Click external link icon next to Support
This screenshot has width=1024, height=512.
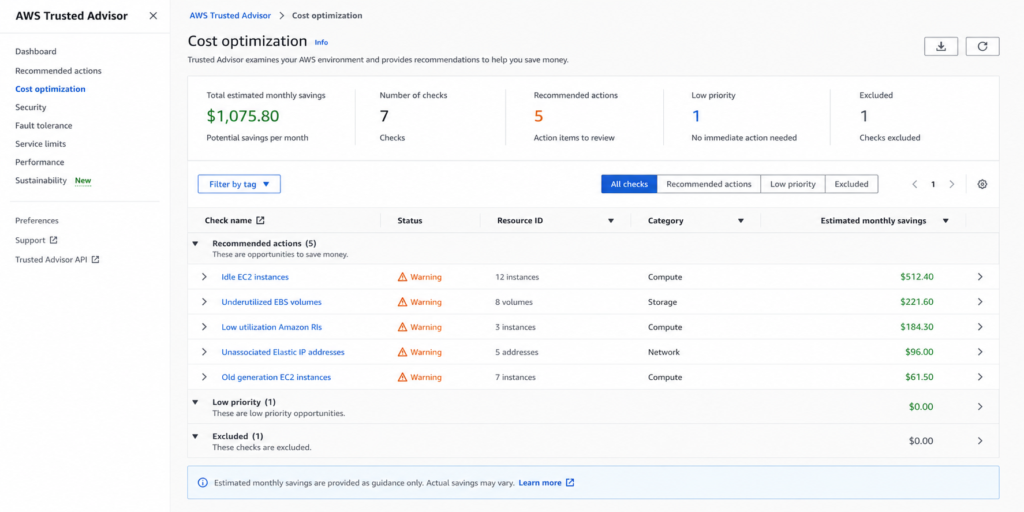[x=54, y=240]
